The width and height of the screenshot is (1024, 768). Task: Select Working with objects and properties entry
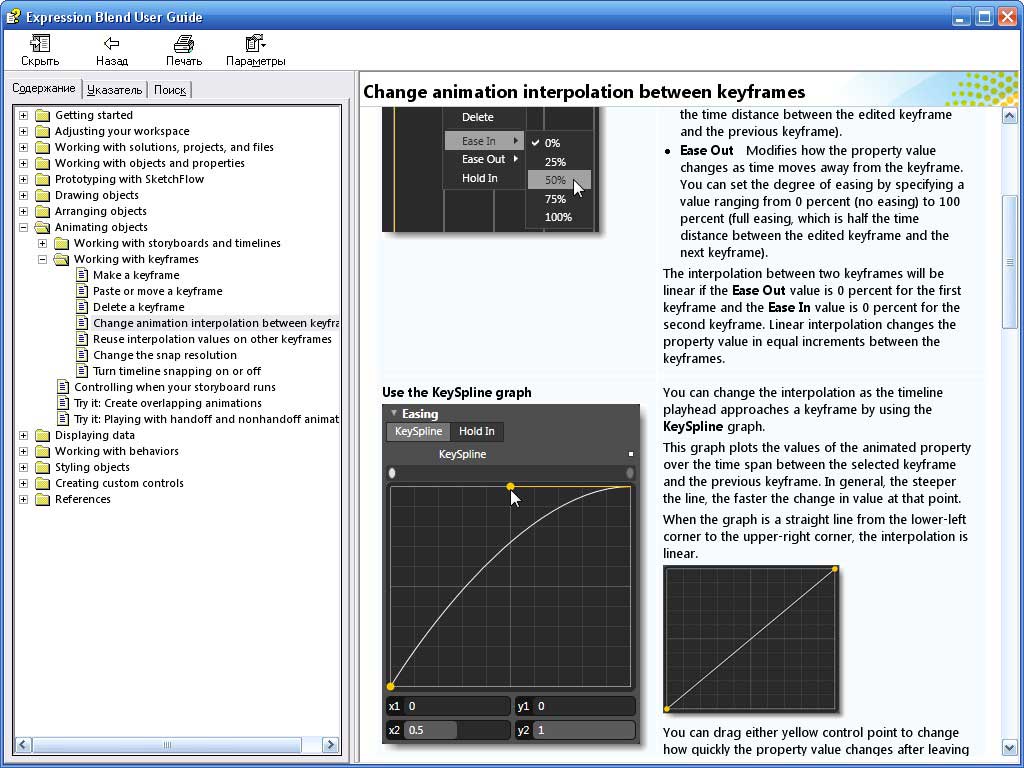pyautogui.click(x=150, y=163)
